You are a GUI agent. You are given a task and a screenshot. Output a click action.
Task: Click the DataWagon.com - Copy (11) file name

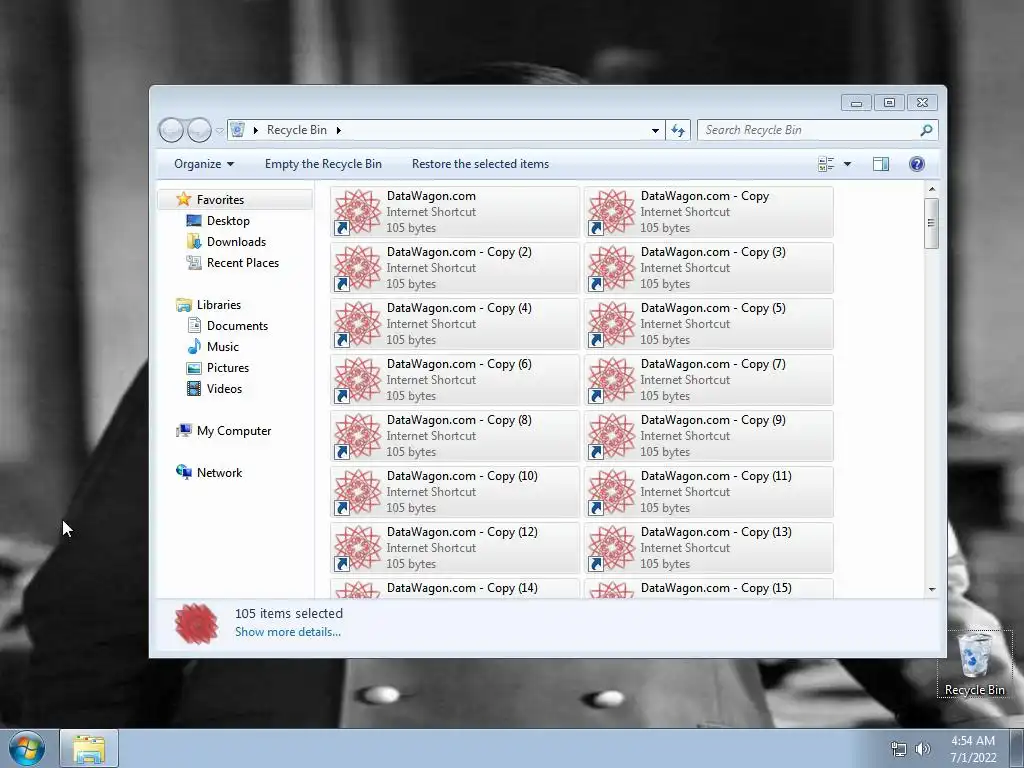coord(716,476)
